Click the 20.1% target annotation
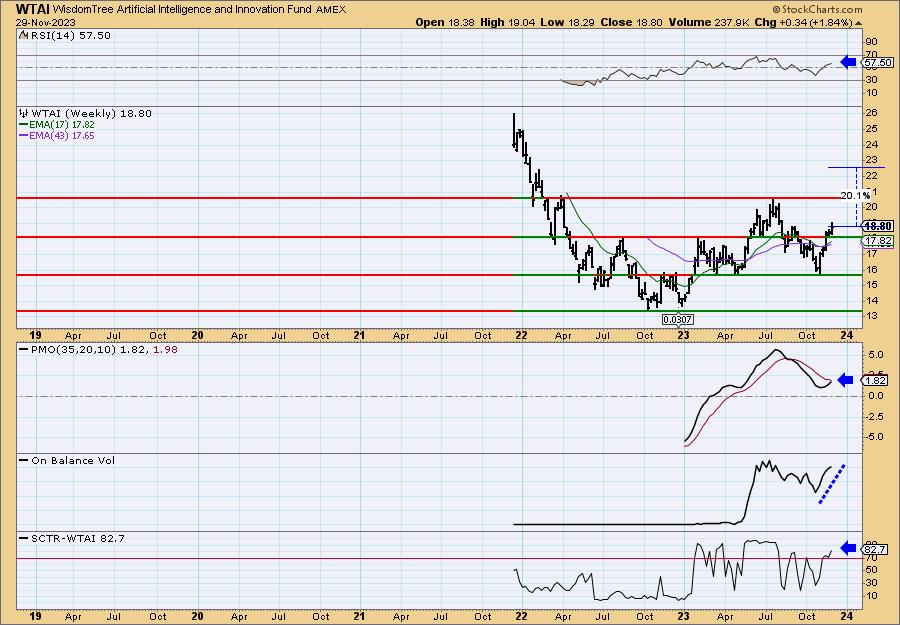The height and width of the screenshot is (625, 900). pos(855,196)
